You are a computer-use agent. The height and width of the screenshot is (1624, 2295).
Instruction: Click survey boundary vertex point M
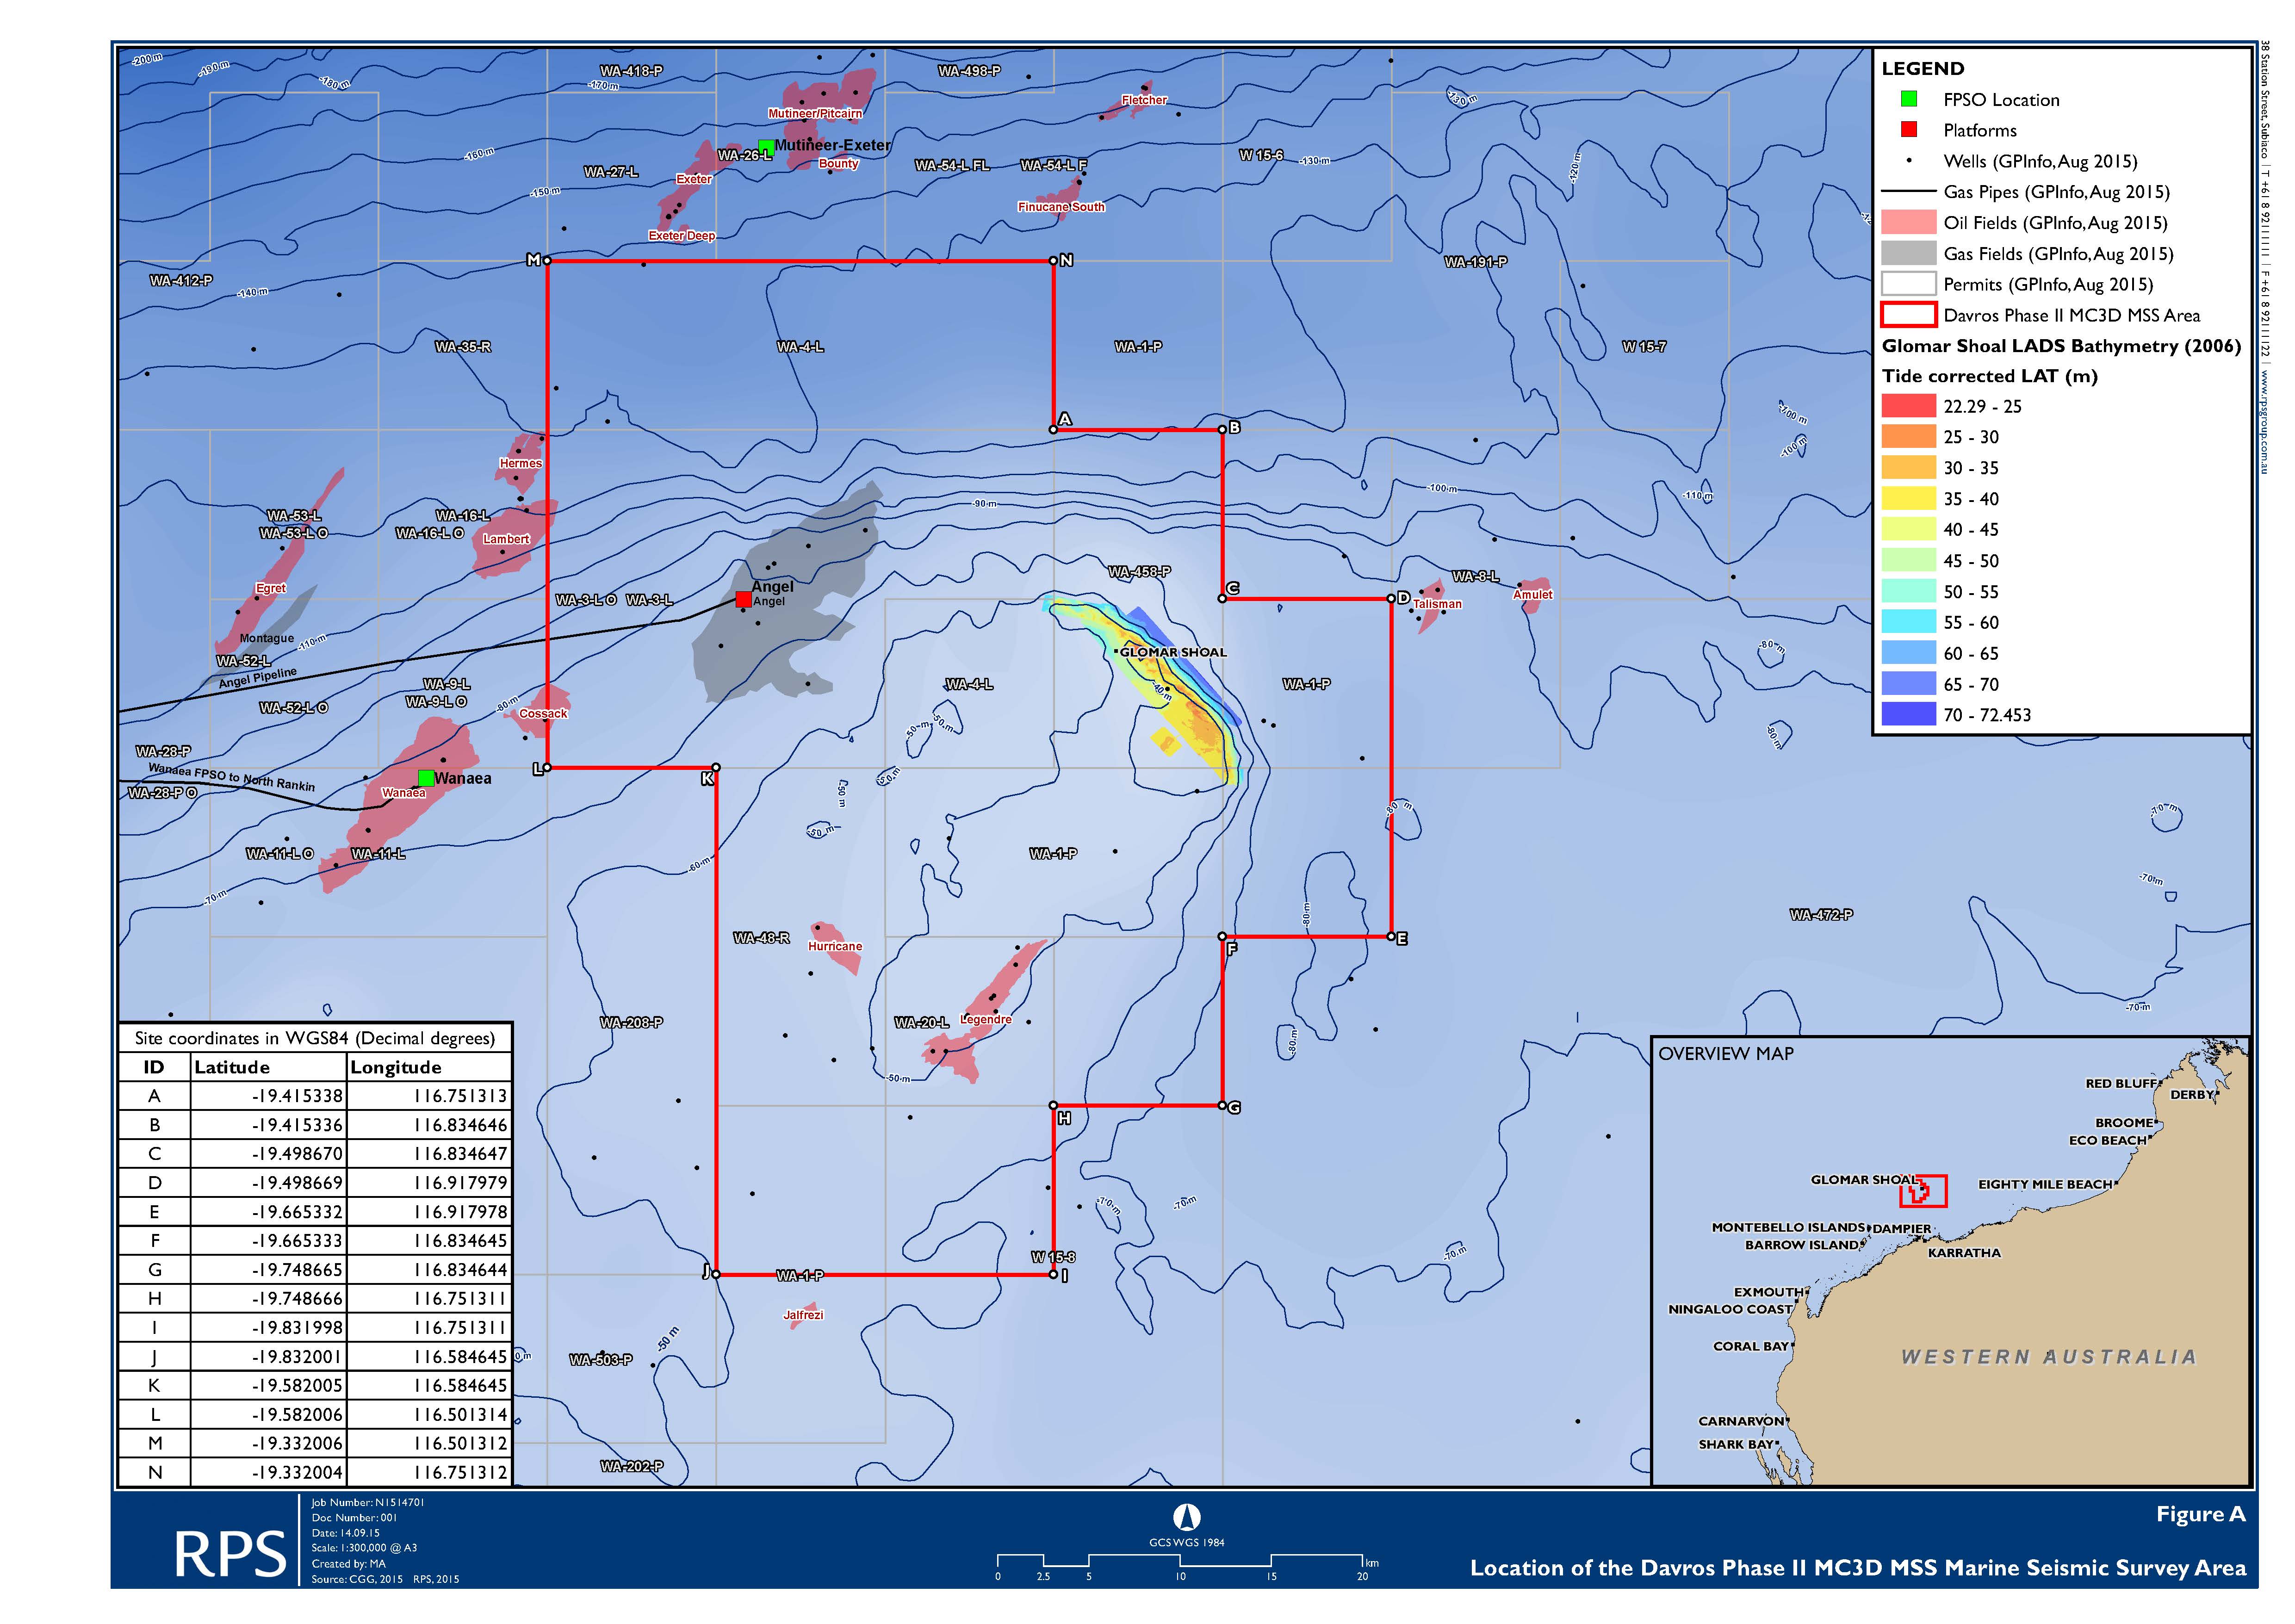(547, 261)
